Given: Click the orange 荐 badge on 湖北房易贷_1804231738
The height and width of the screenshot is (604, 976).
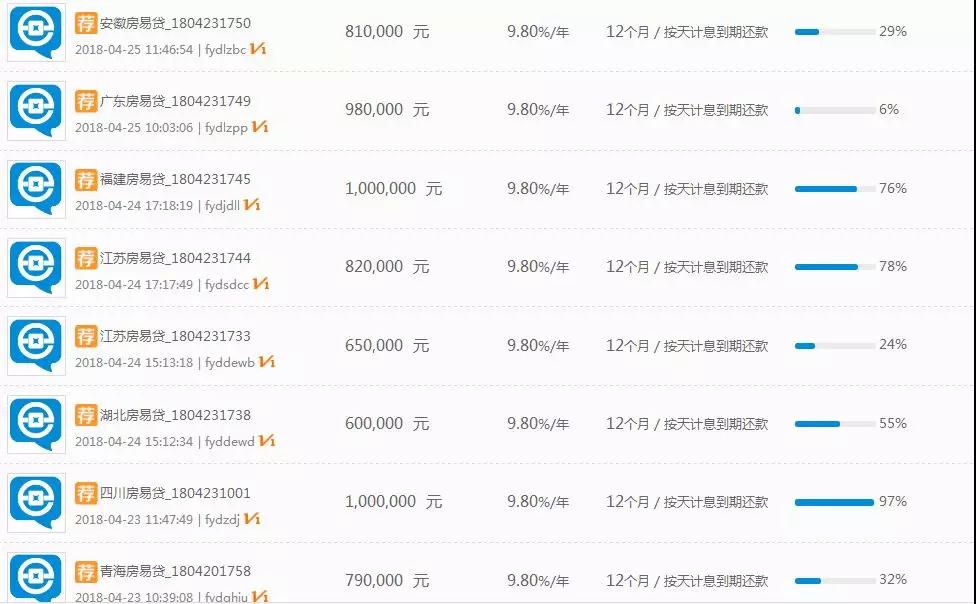Looking at the screenshot, I should (x=86, y=414).
